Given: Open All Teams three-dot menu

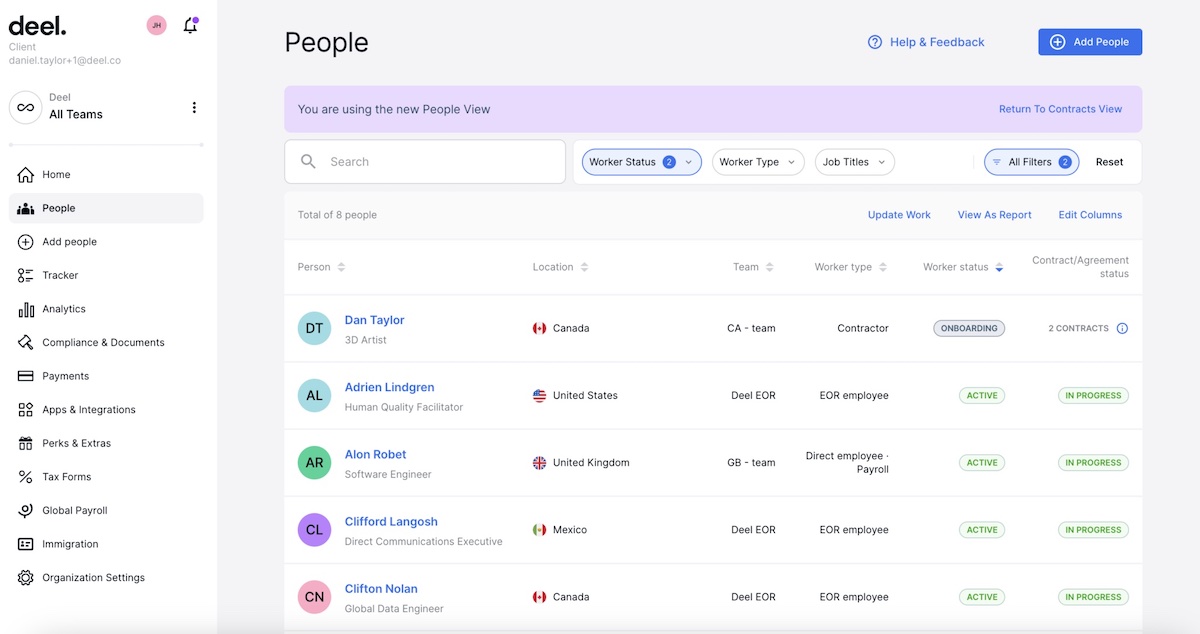Looking at the screenshot, I should (194, 108).
